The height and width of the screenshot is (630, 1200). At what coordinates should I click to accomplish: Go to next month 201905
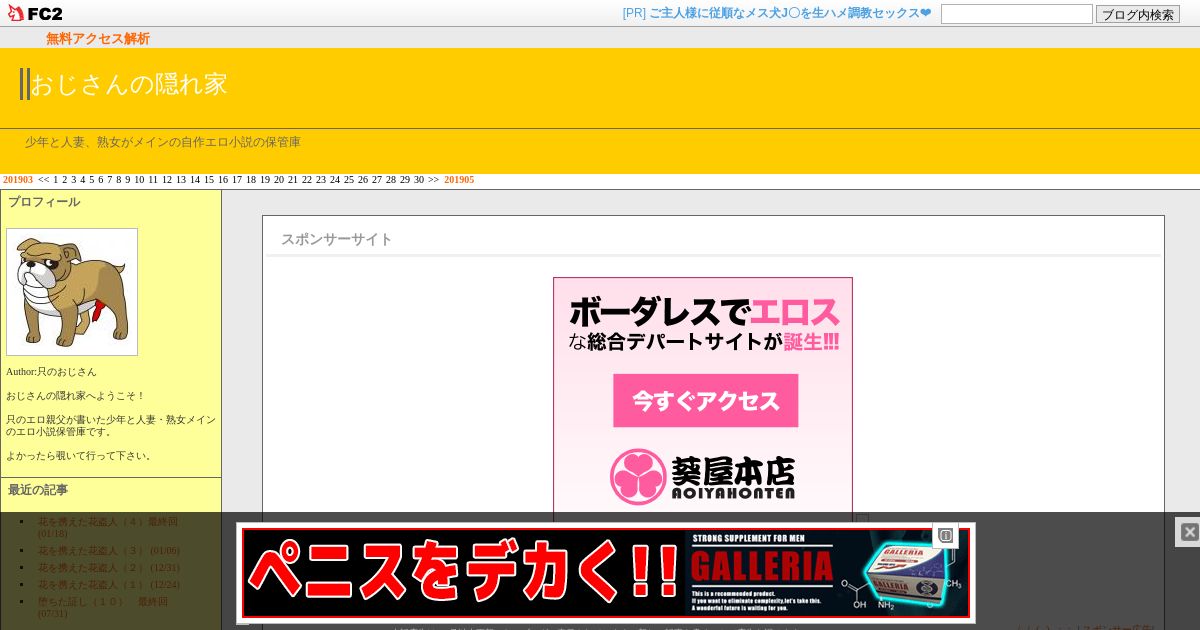459,180
